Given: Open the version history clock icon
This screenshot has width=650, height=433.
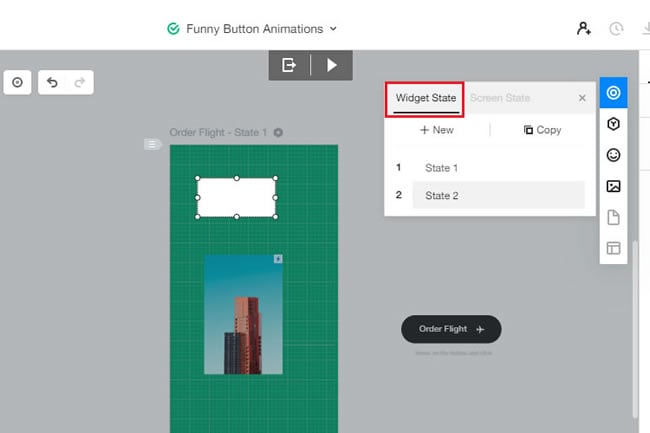Looking at the screenshot, I should 616,29.
